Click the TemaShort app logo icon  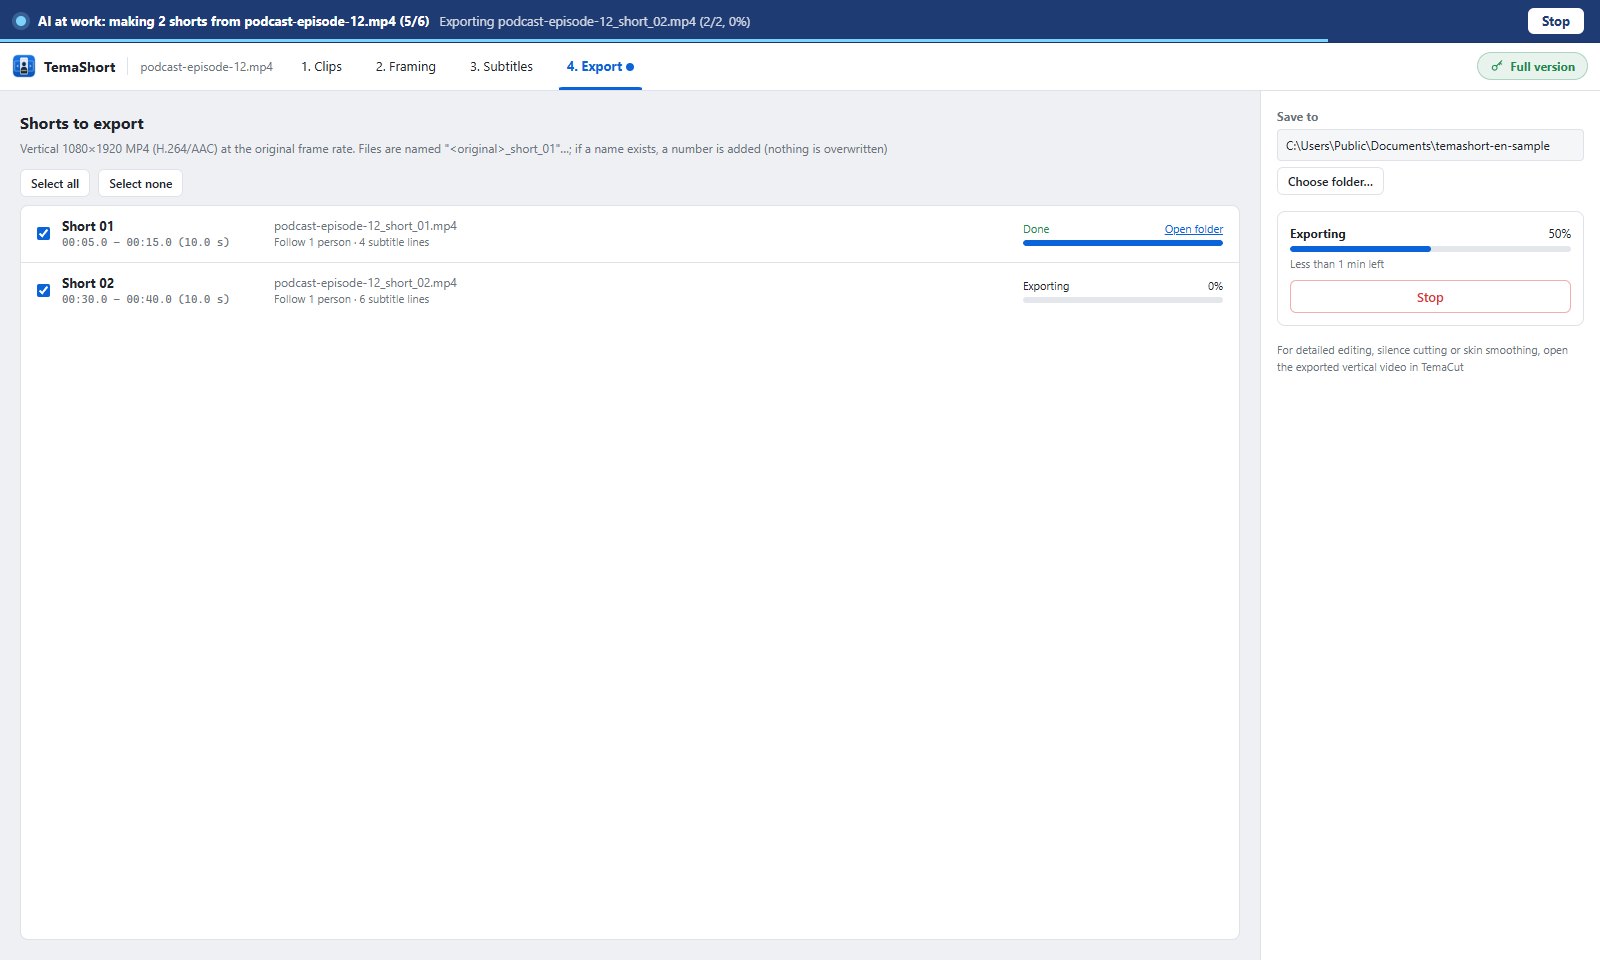coord(24,67)
